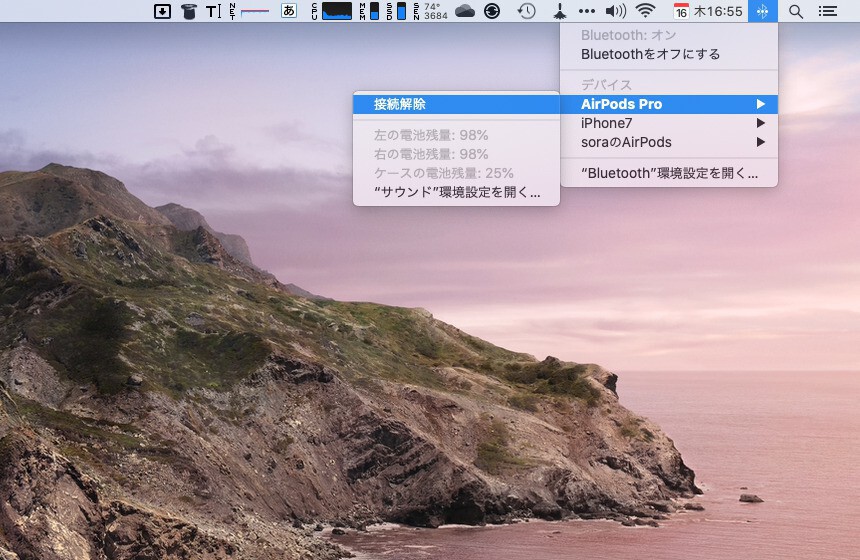This screenshot has height=560, width=860.
Task: Disconnect AirPods Pro with 接続解除
Action: 400,104
